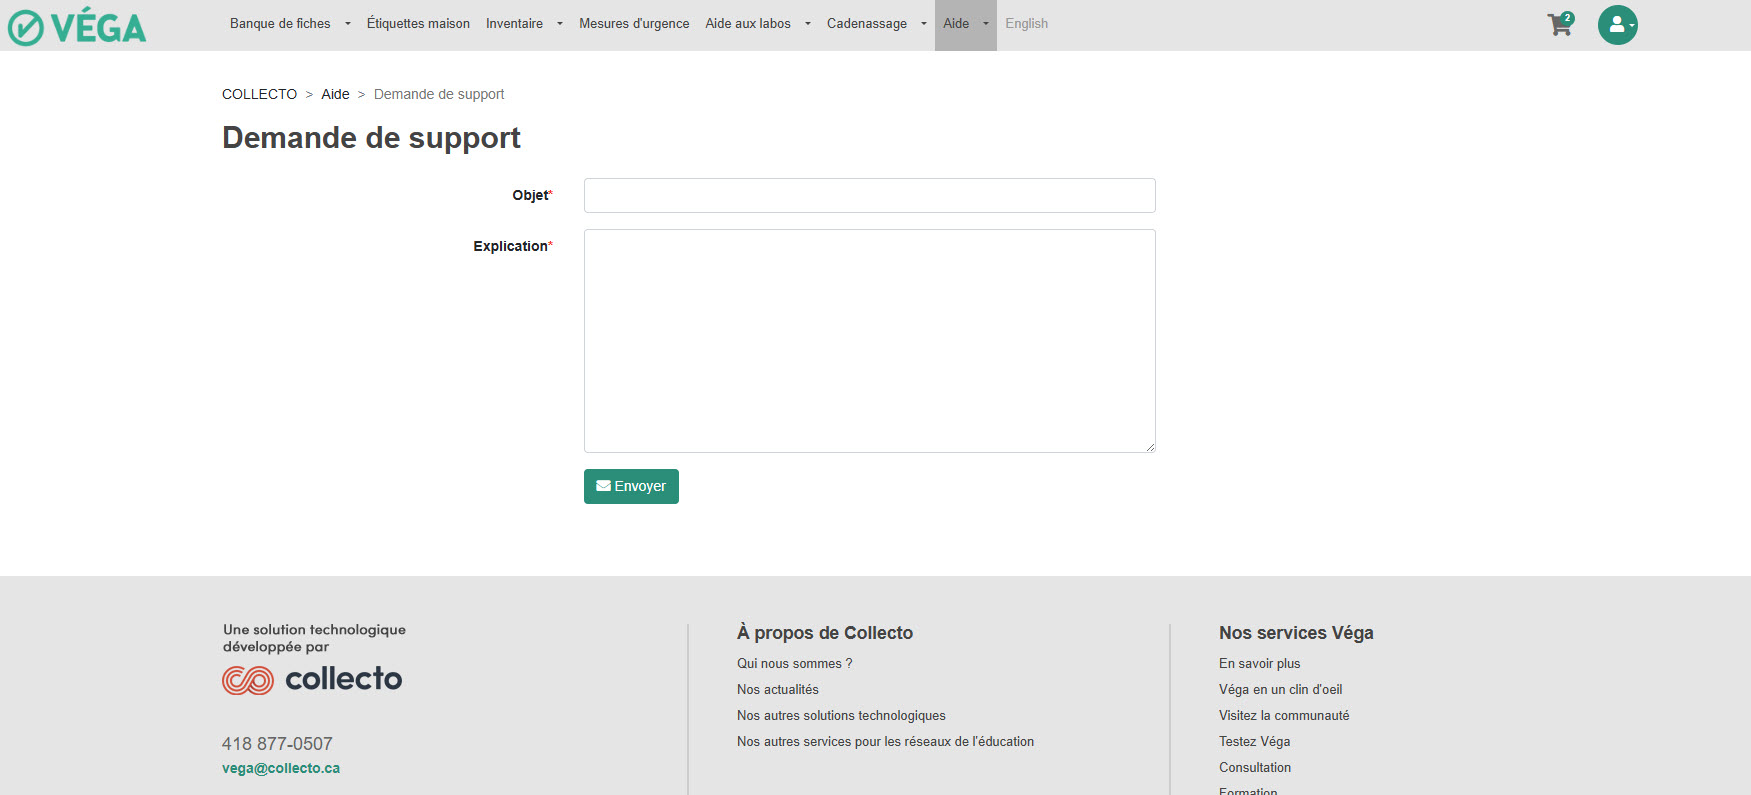Image resolution: width=1751 pixels, height=795 pixels.
Task: Go to Aide breadcrumb link
Action: click(335, 95)
